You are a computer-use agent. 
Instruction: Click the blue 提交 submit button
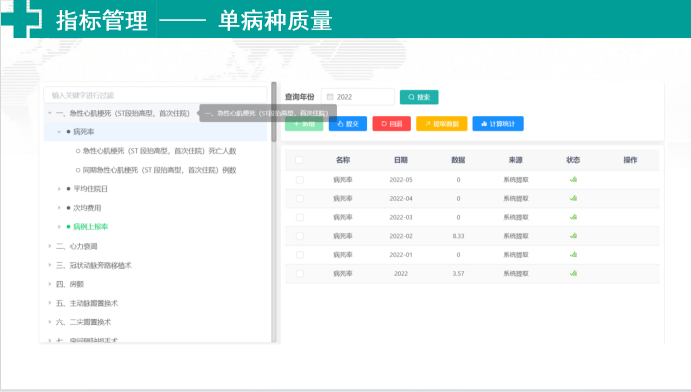[348, 124]
